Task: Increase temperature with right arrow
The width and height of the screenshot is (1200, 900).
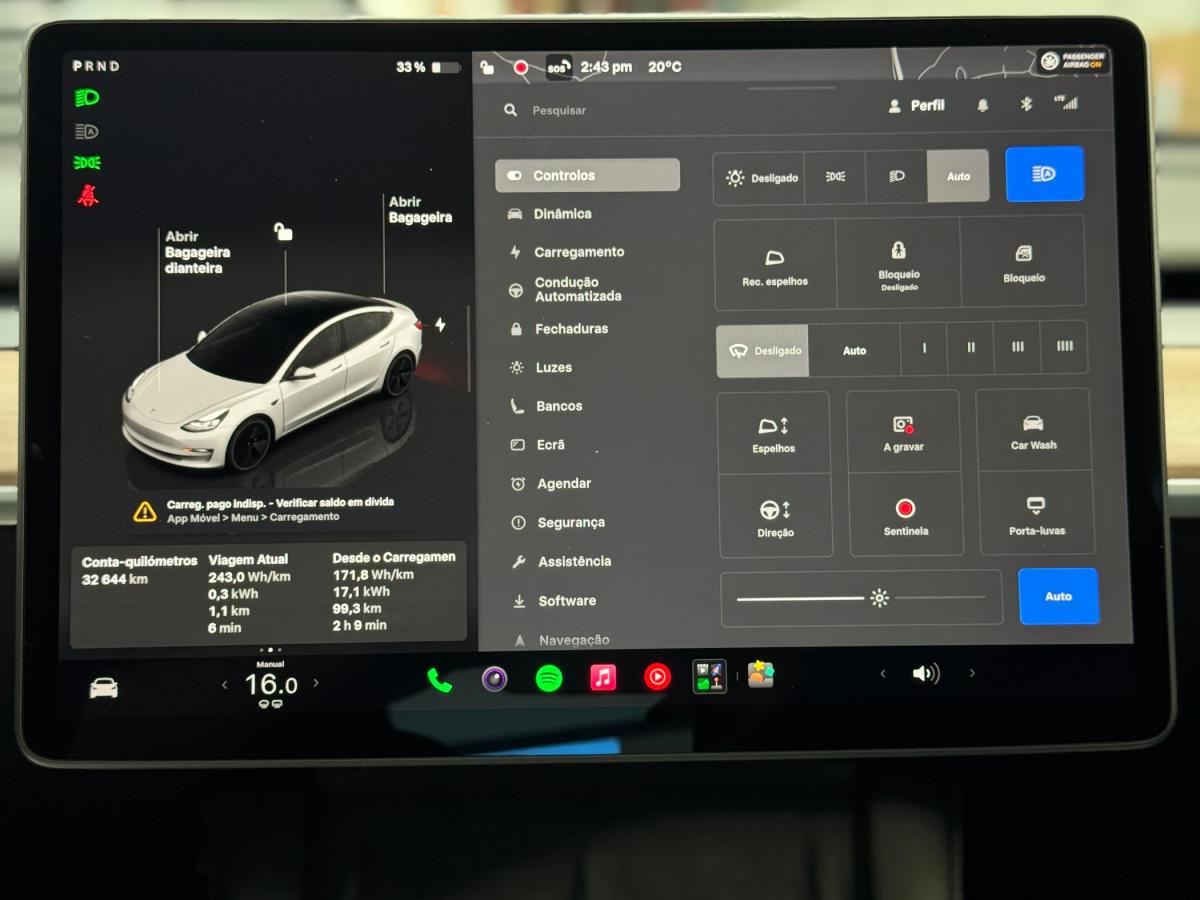Action: pyautogui.click(x=316, y=683)
